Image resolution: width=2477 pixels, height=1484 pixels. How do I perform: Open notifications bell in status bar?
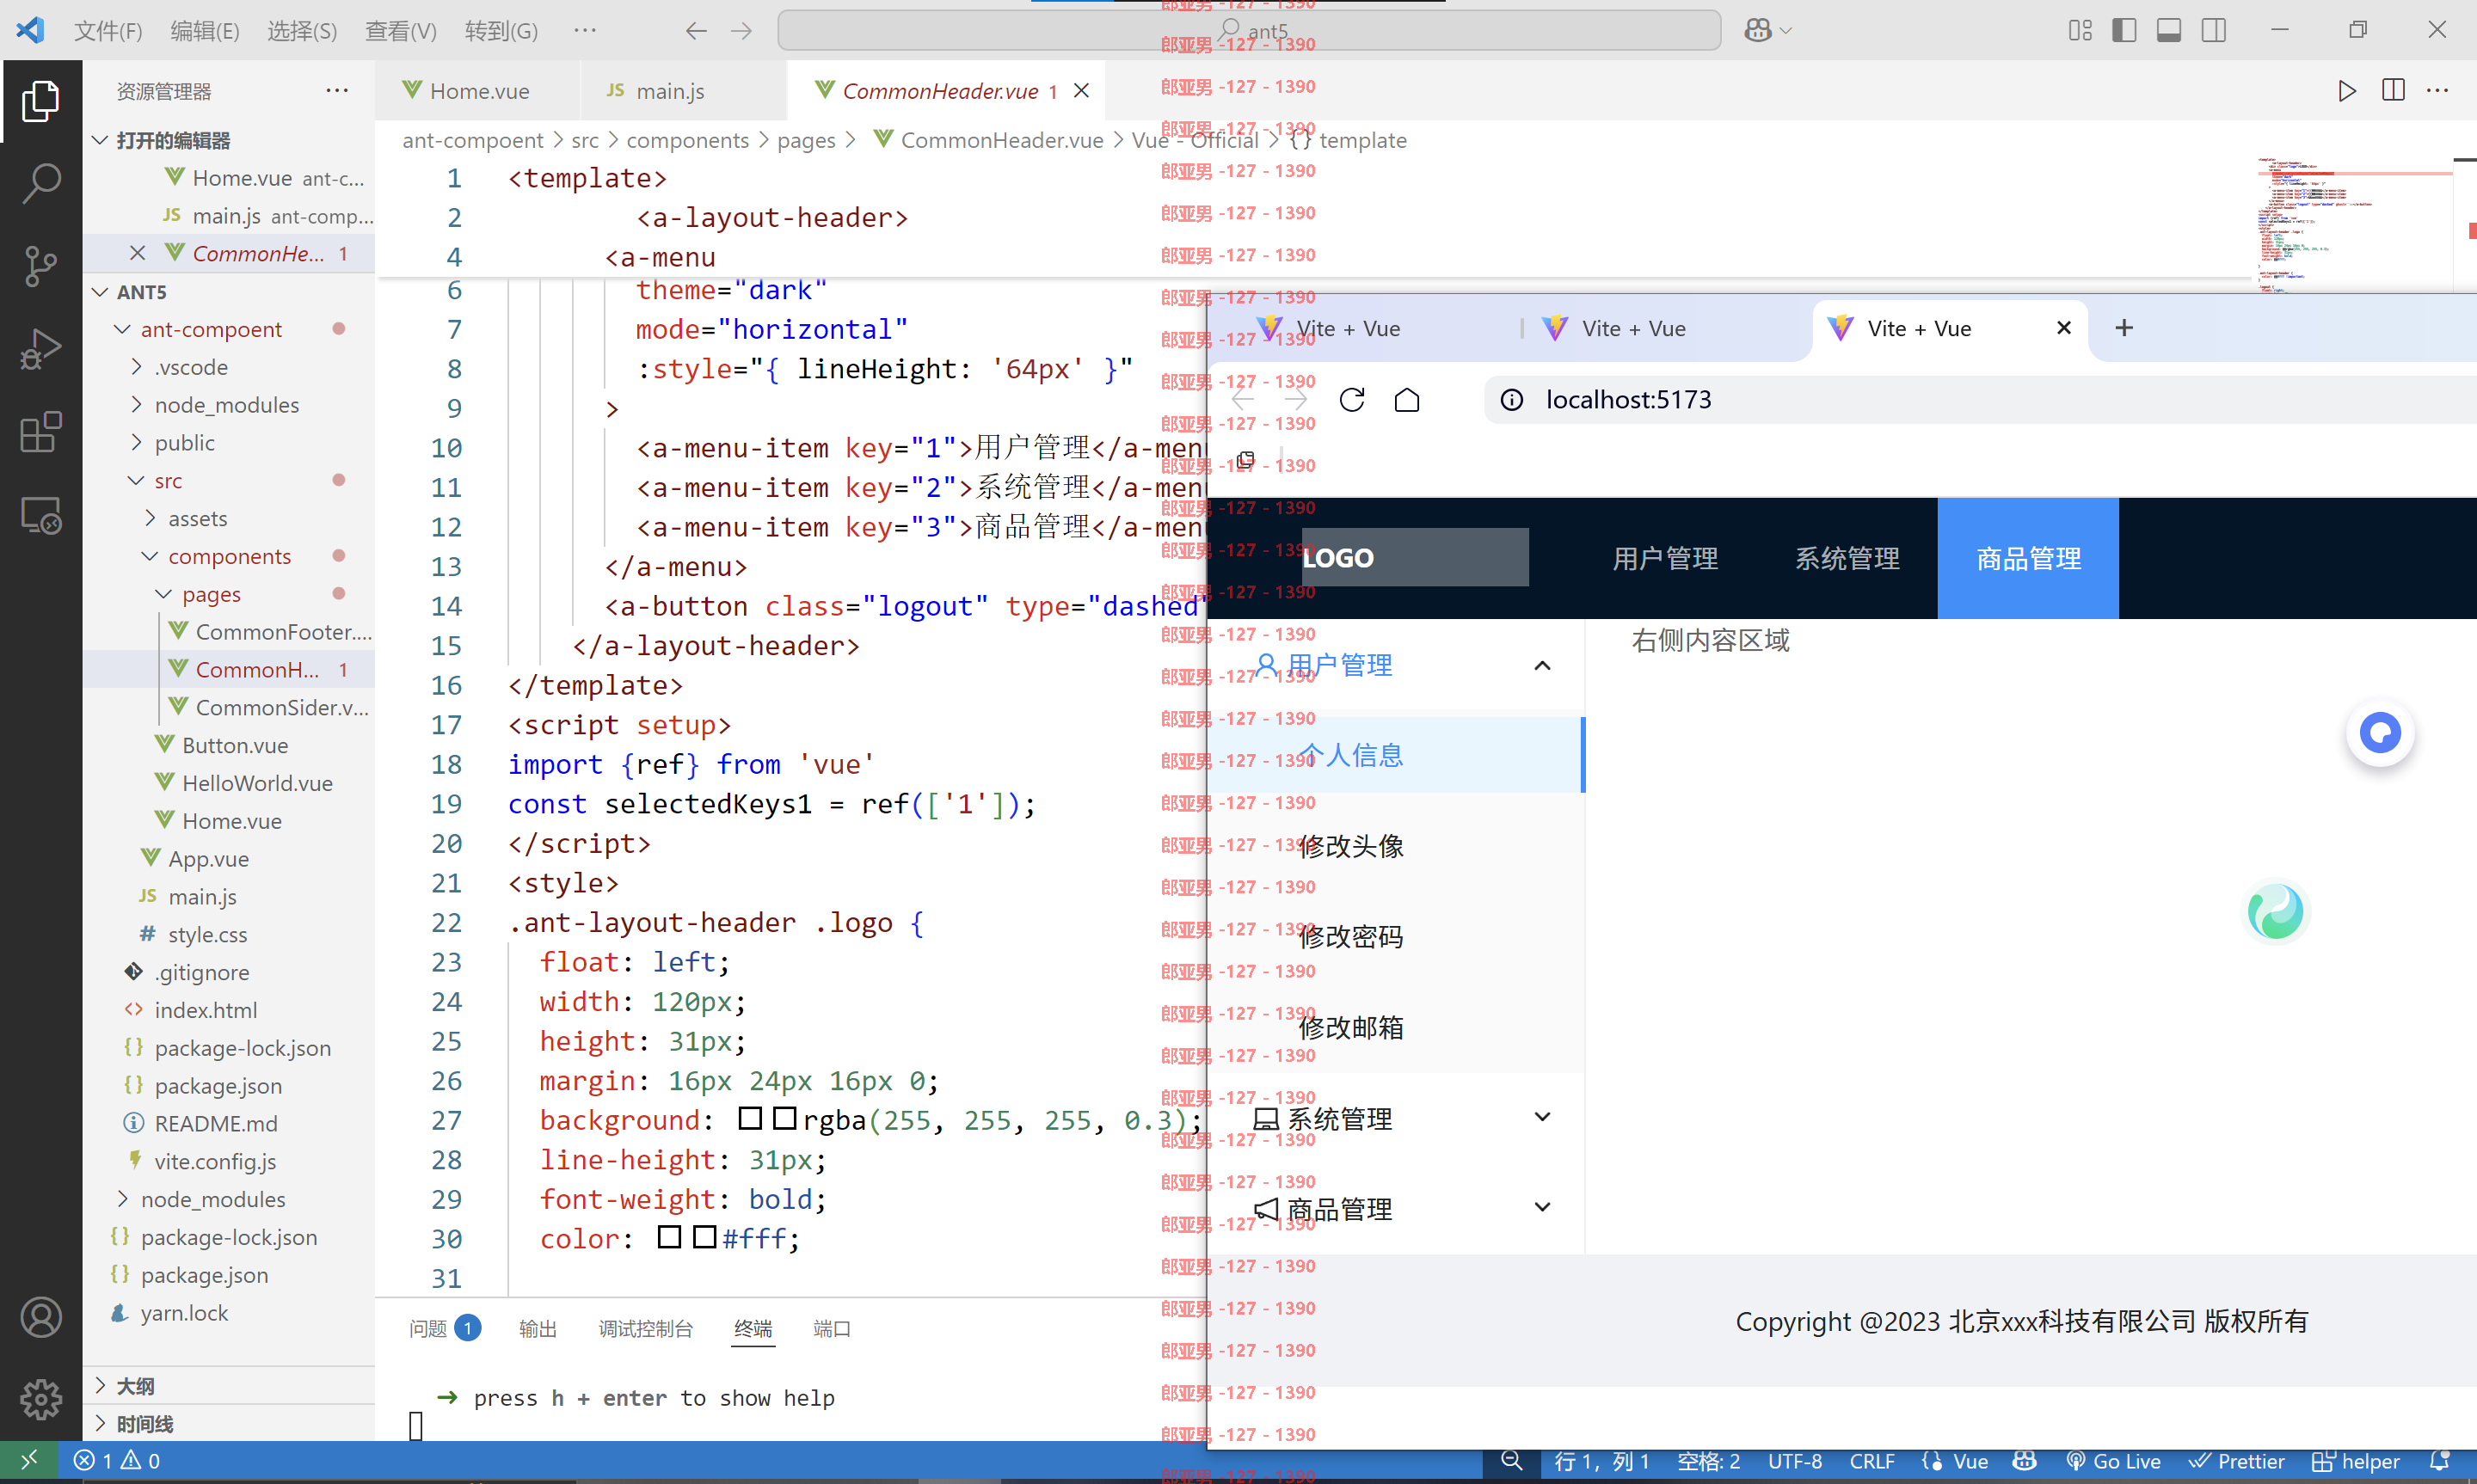2440,1461
